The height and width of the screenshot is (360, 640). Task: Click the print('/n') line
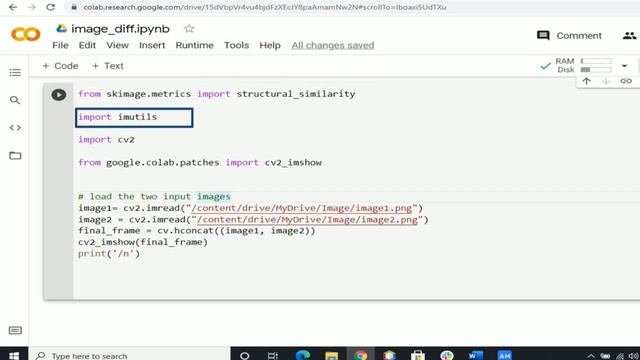pyautogui.click(x=109, y=253)
